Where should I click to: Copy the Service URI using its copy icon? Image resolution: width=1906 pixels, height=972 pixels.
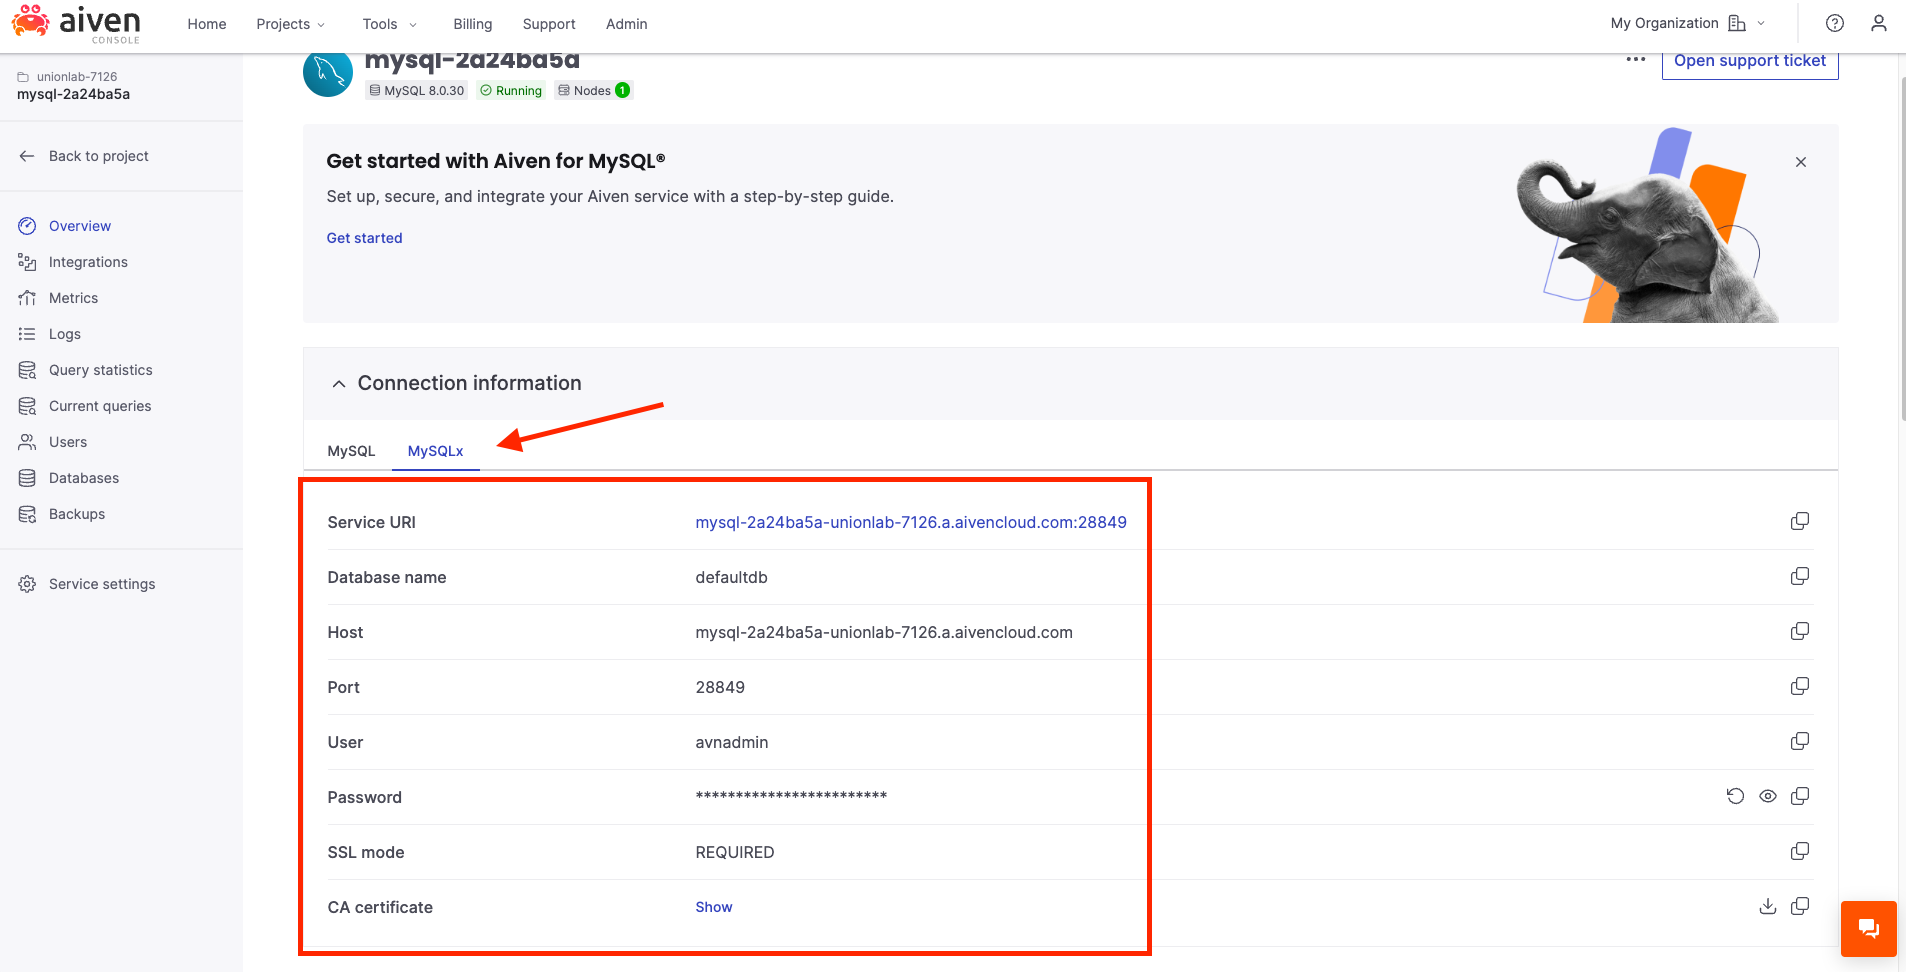click(x=1799, y=520)
